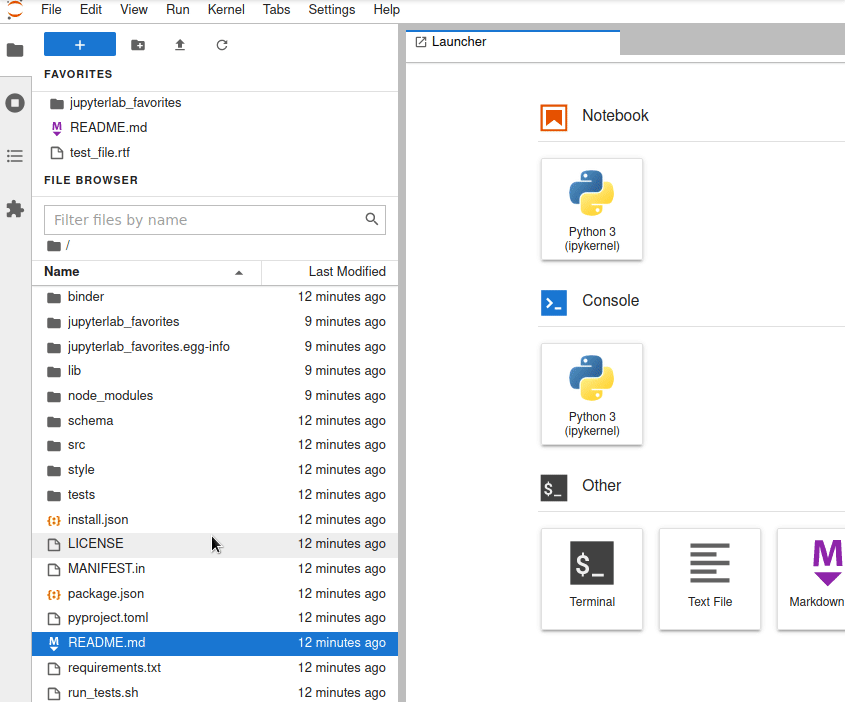Select requirements.txt file

214,668
